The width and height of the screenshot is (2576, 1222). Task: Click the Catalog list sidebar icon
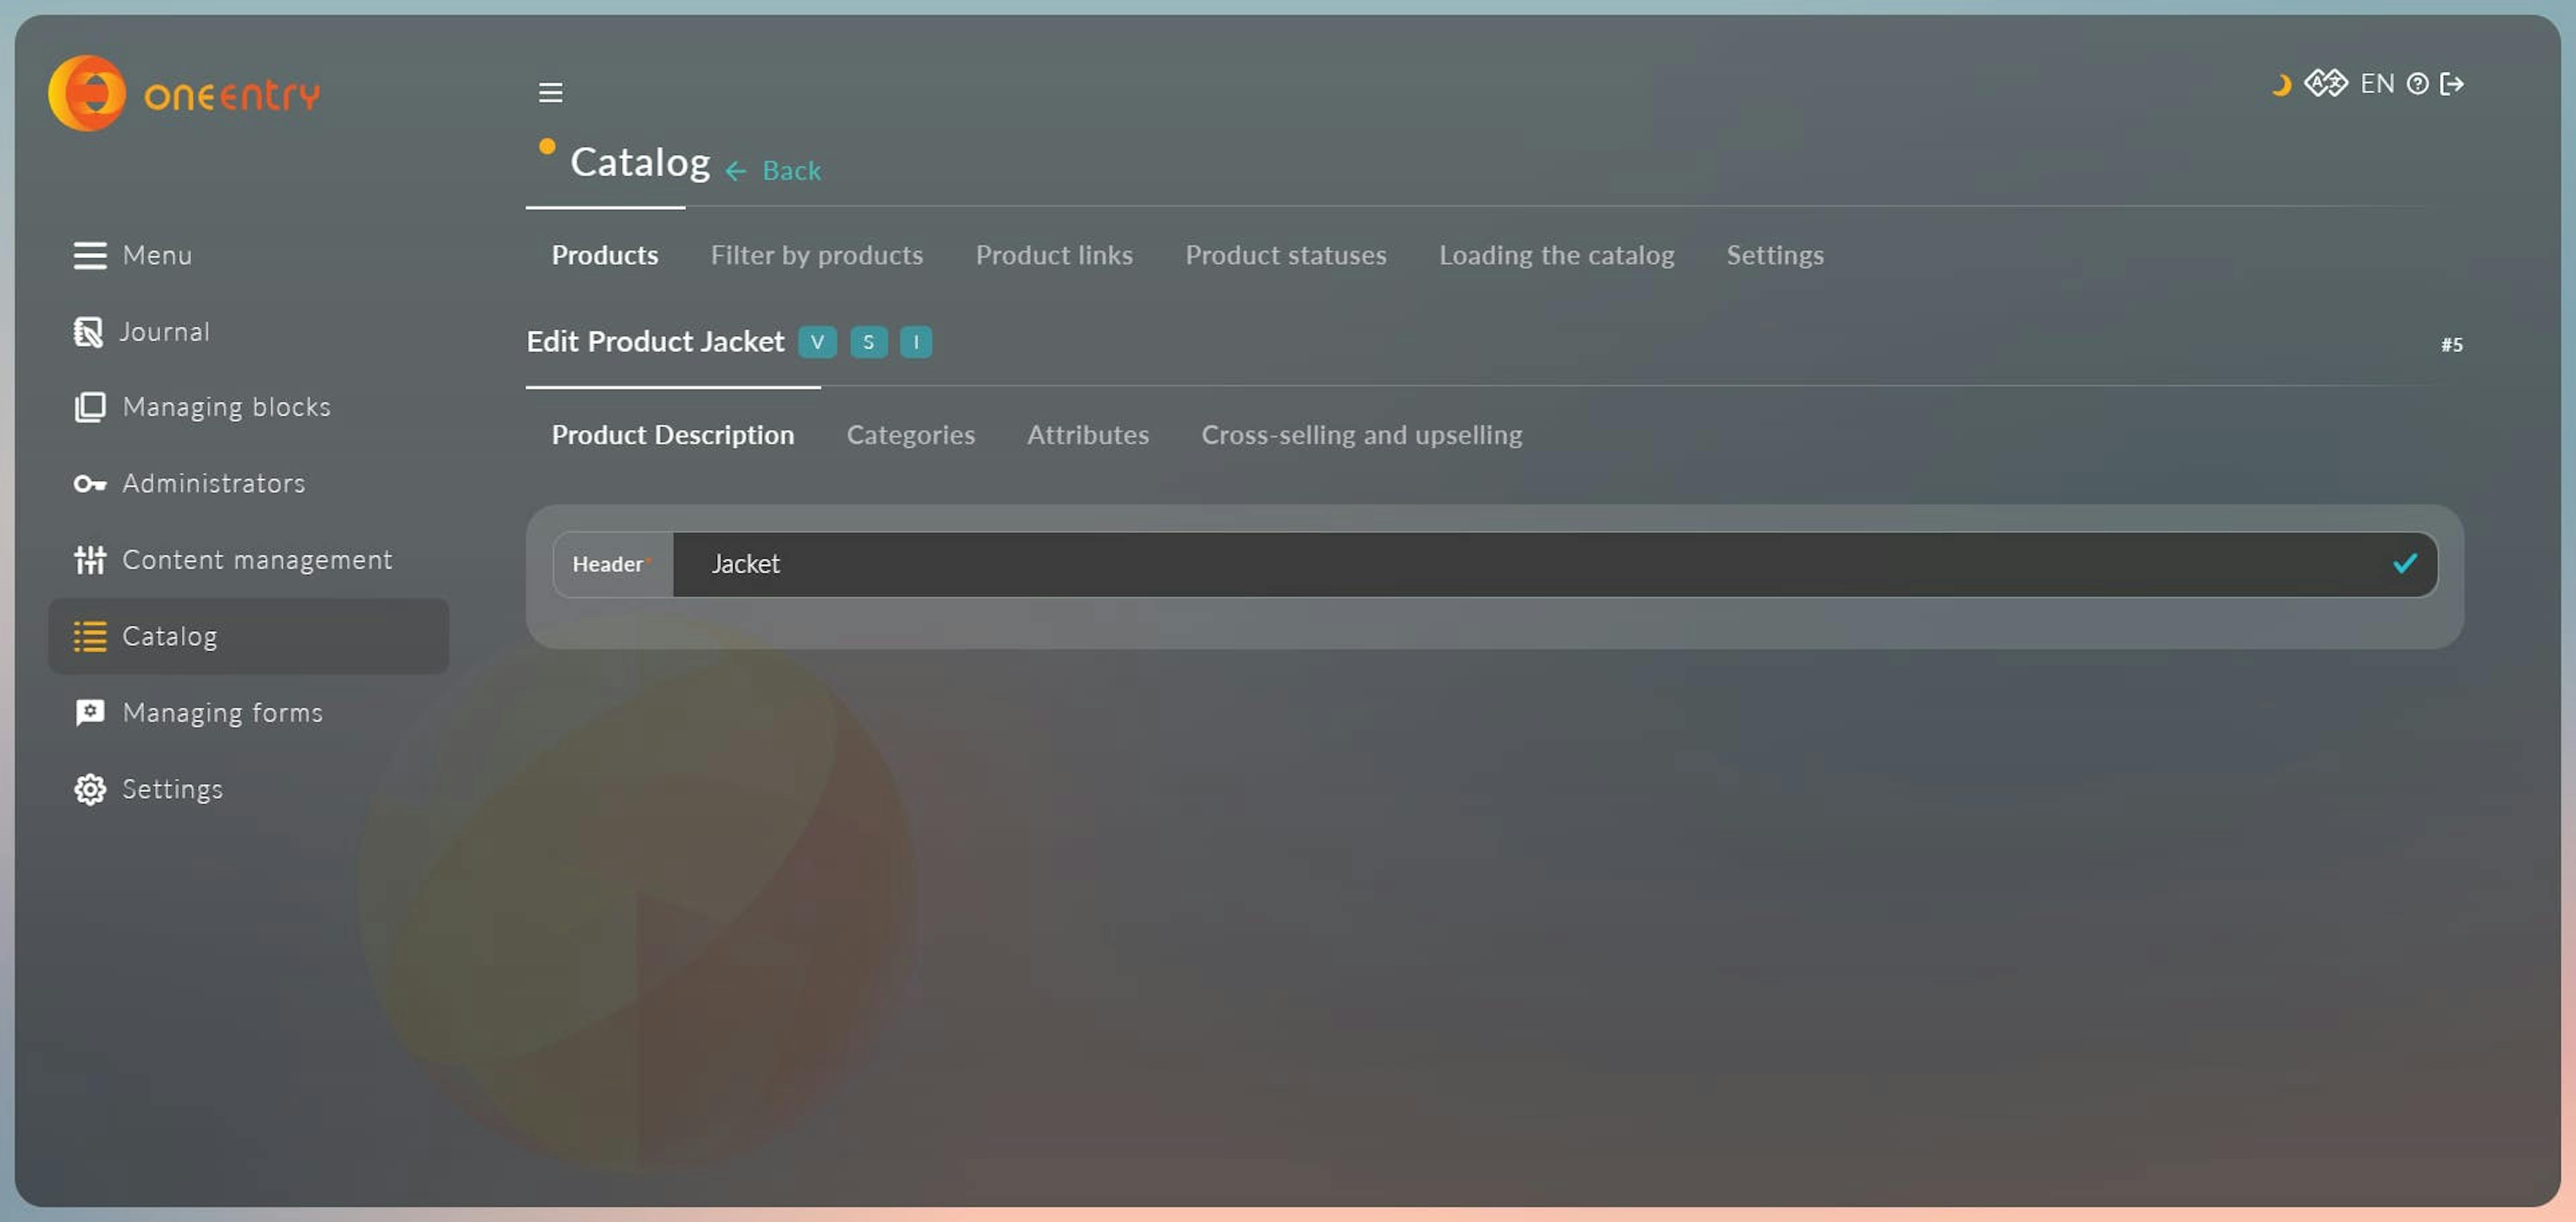(87, 636)
